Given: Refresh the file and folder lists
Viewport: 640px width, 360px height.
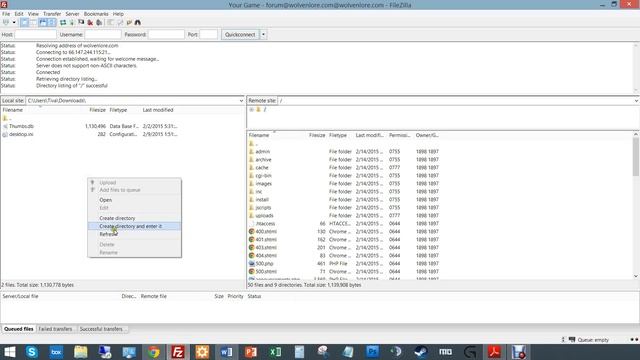Looking at the screenshot, I should click(63, 22).
